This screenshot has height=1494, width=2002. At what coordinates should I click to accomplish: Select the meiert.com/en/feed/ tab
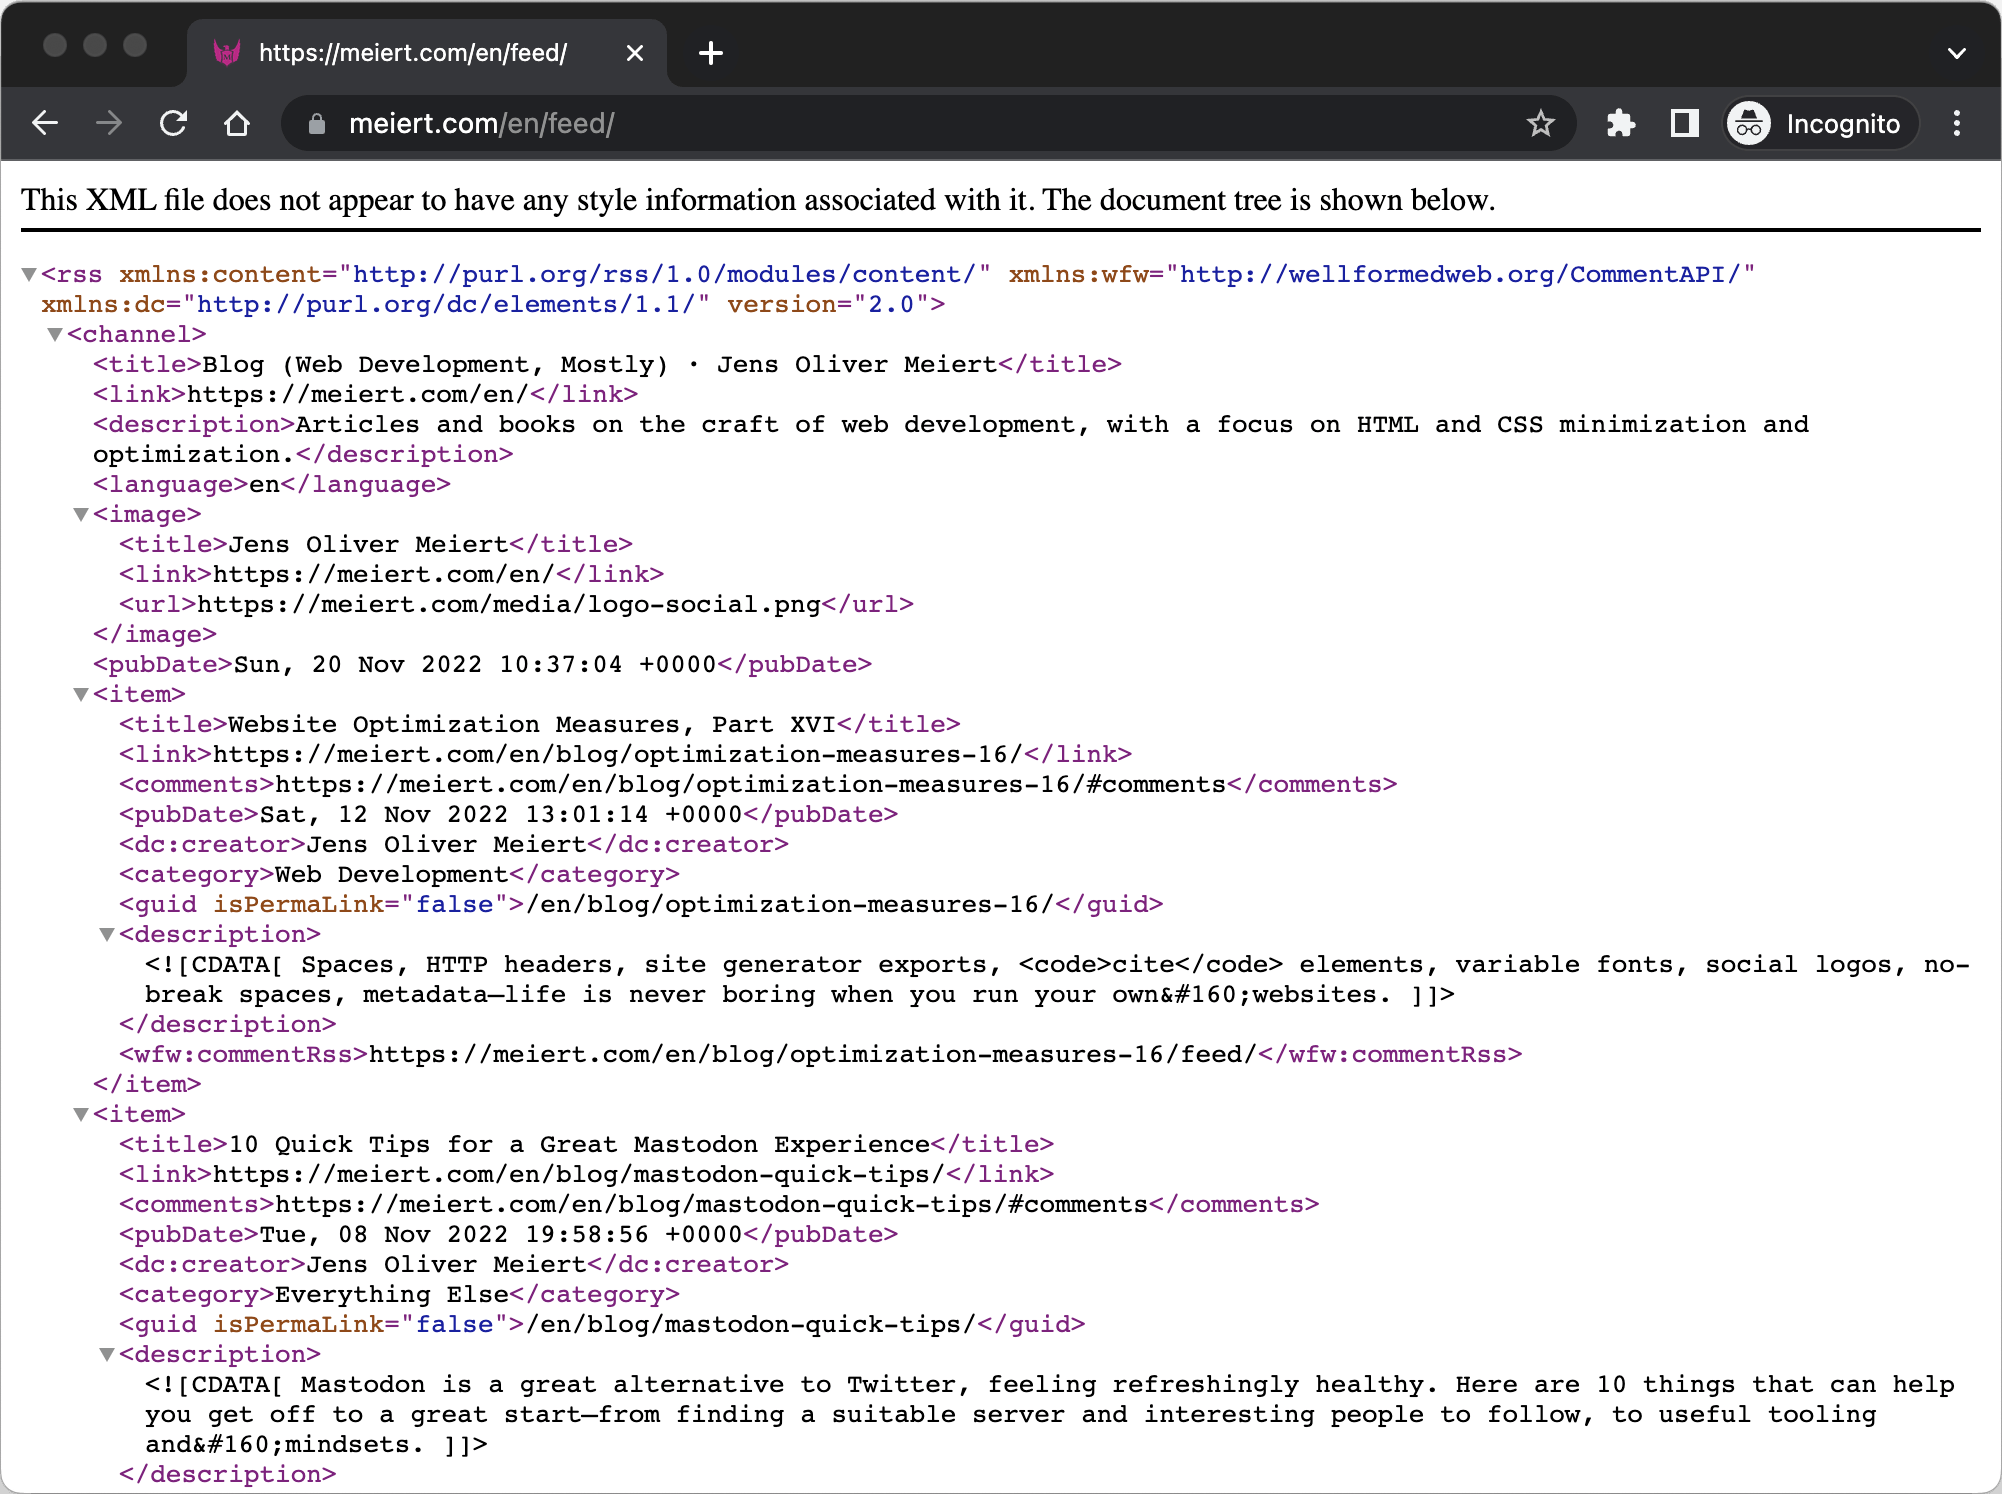pyautogui.click(x=427, y=53)
